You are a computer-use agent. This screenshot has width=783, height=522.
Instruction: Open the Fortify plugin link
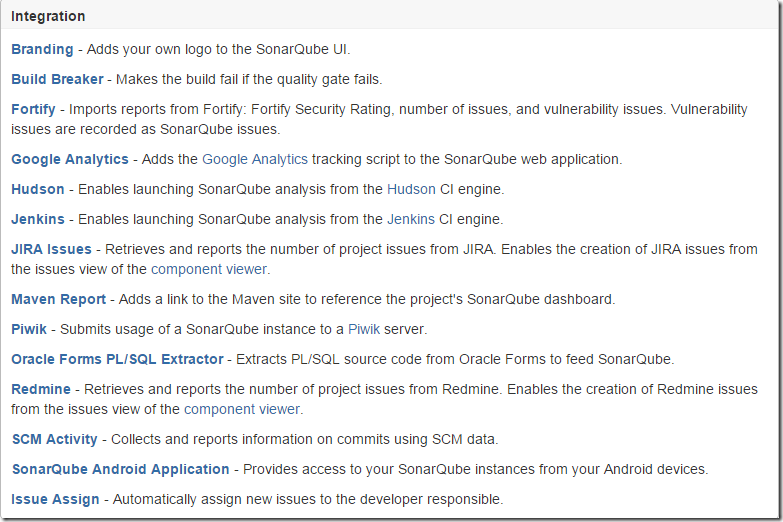[x=33, y=109]
